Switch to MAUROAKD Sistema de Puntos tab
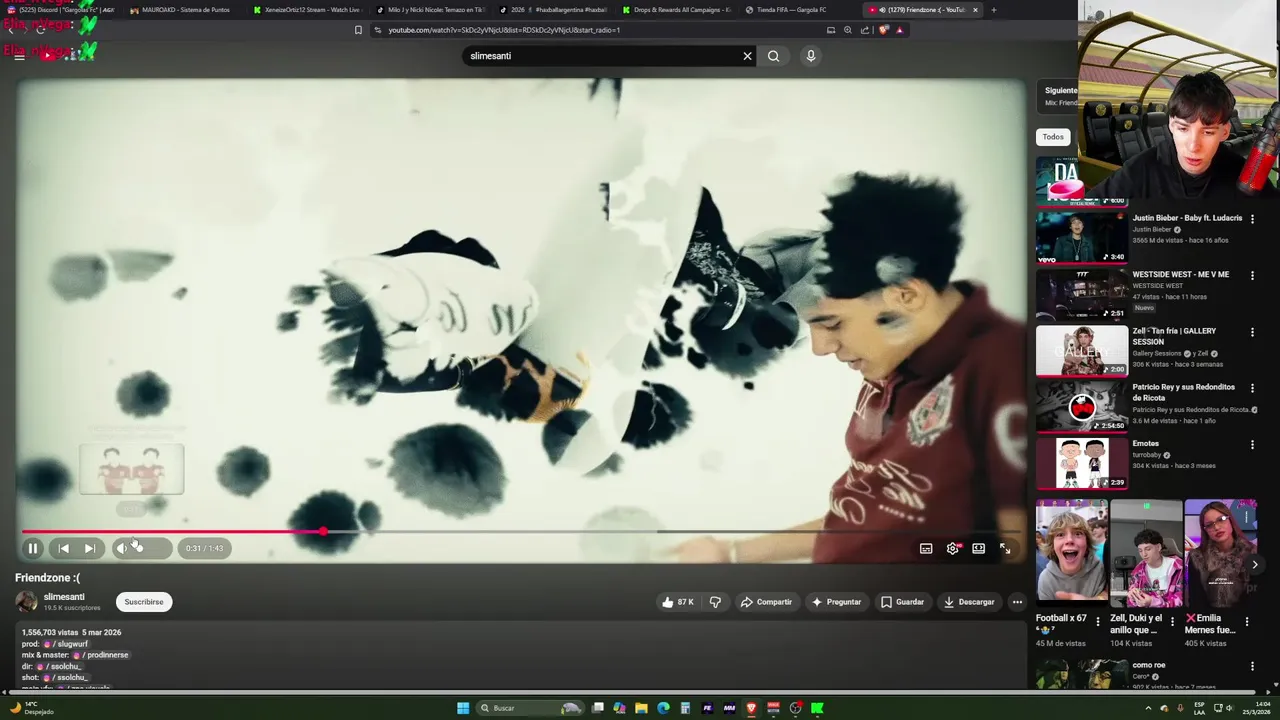This screenshot has height=720, width=1280. coord(181,10)
